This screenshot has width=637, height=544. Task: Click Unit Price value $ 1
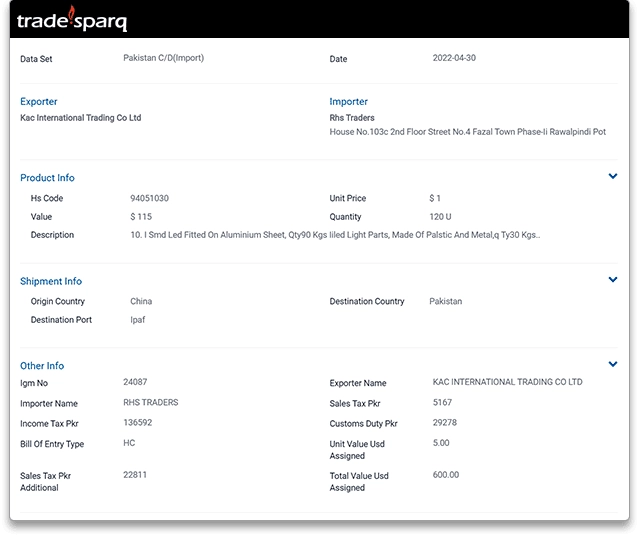tap(434, 198)
